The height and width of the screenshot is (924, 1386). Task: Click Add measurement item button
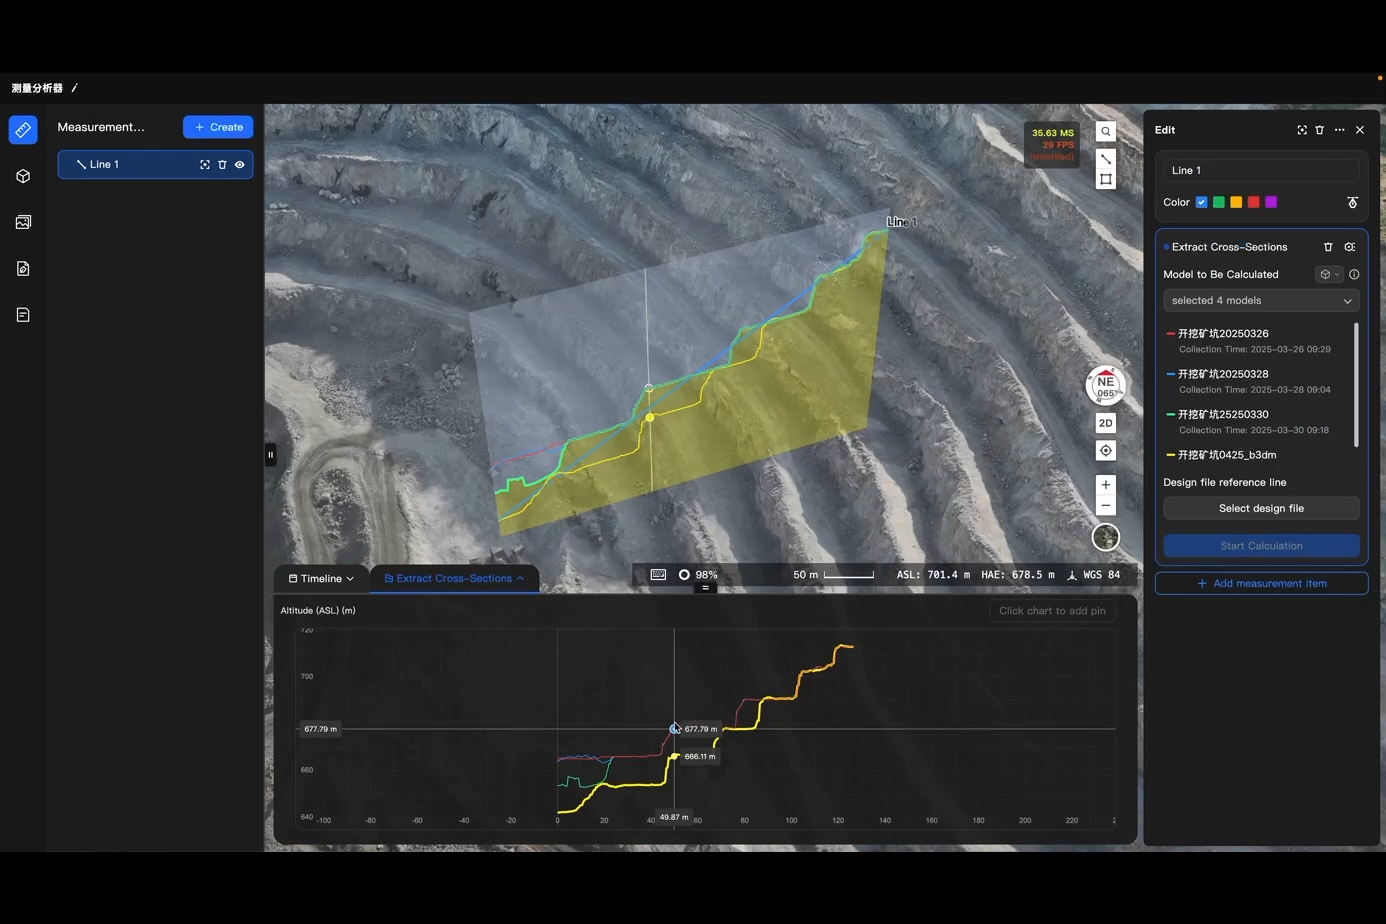[1261, 583]
